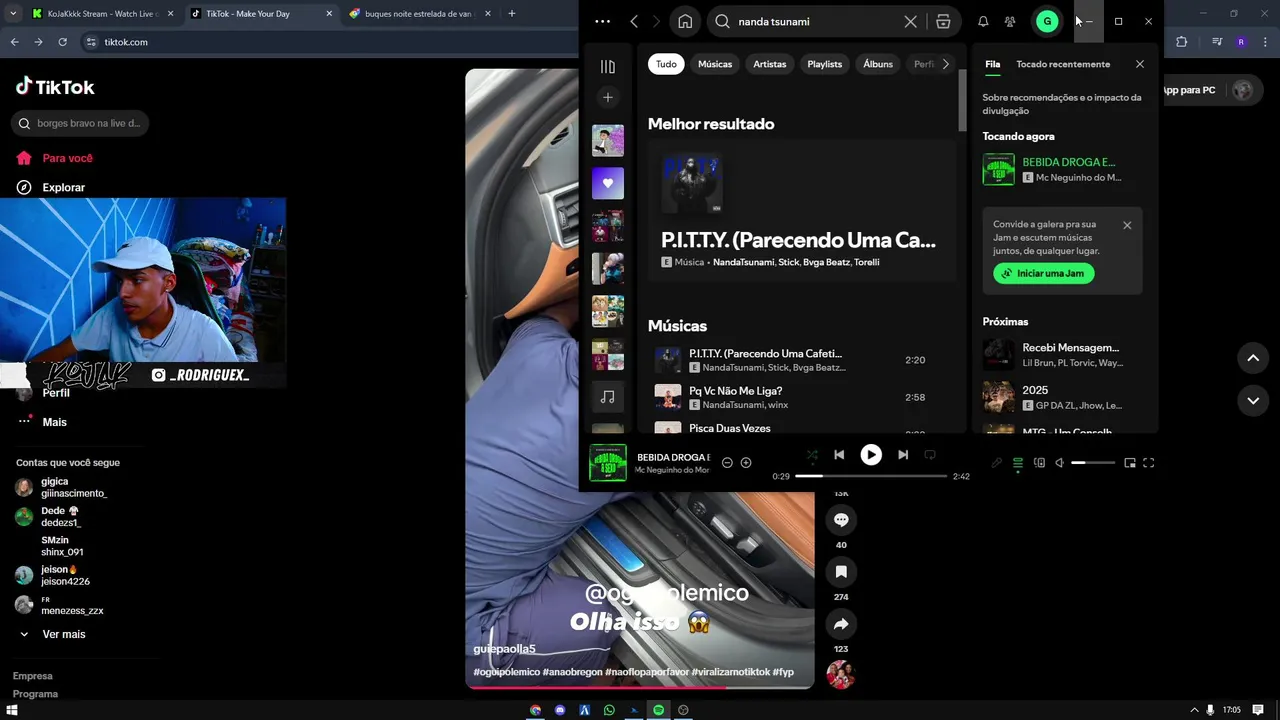1280x720 pixels.
Task: Skip to previous track
Action: pyautogui.click(x=839, y=455)
